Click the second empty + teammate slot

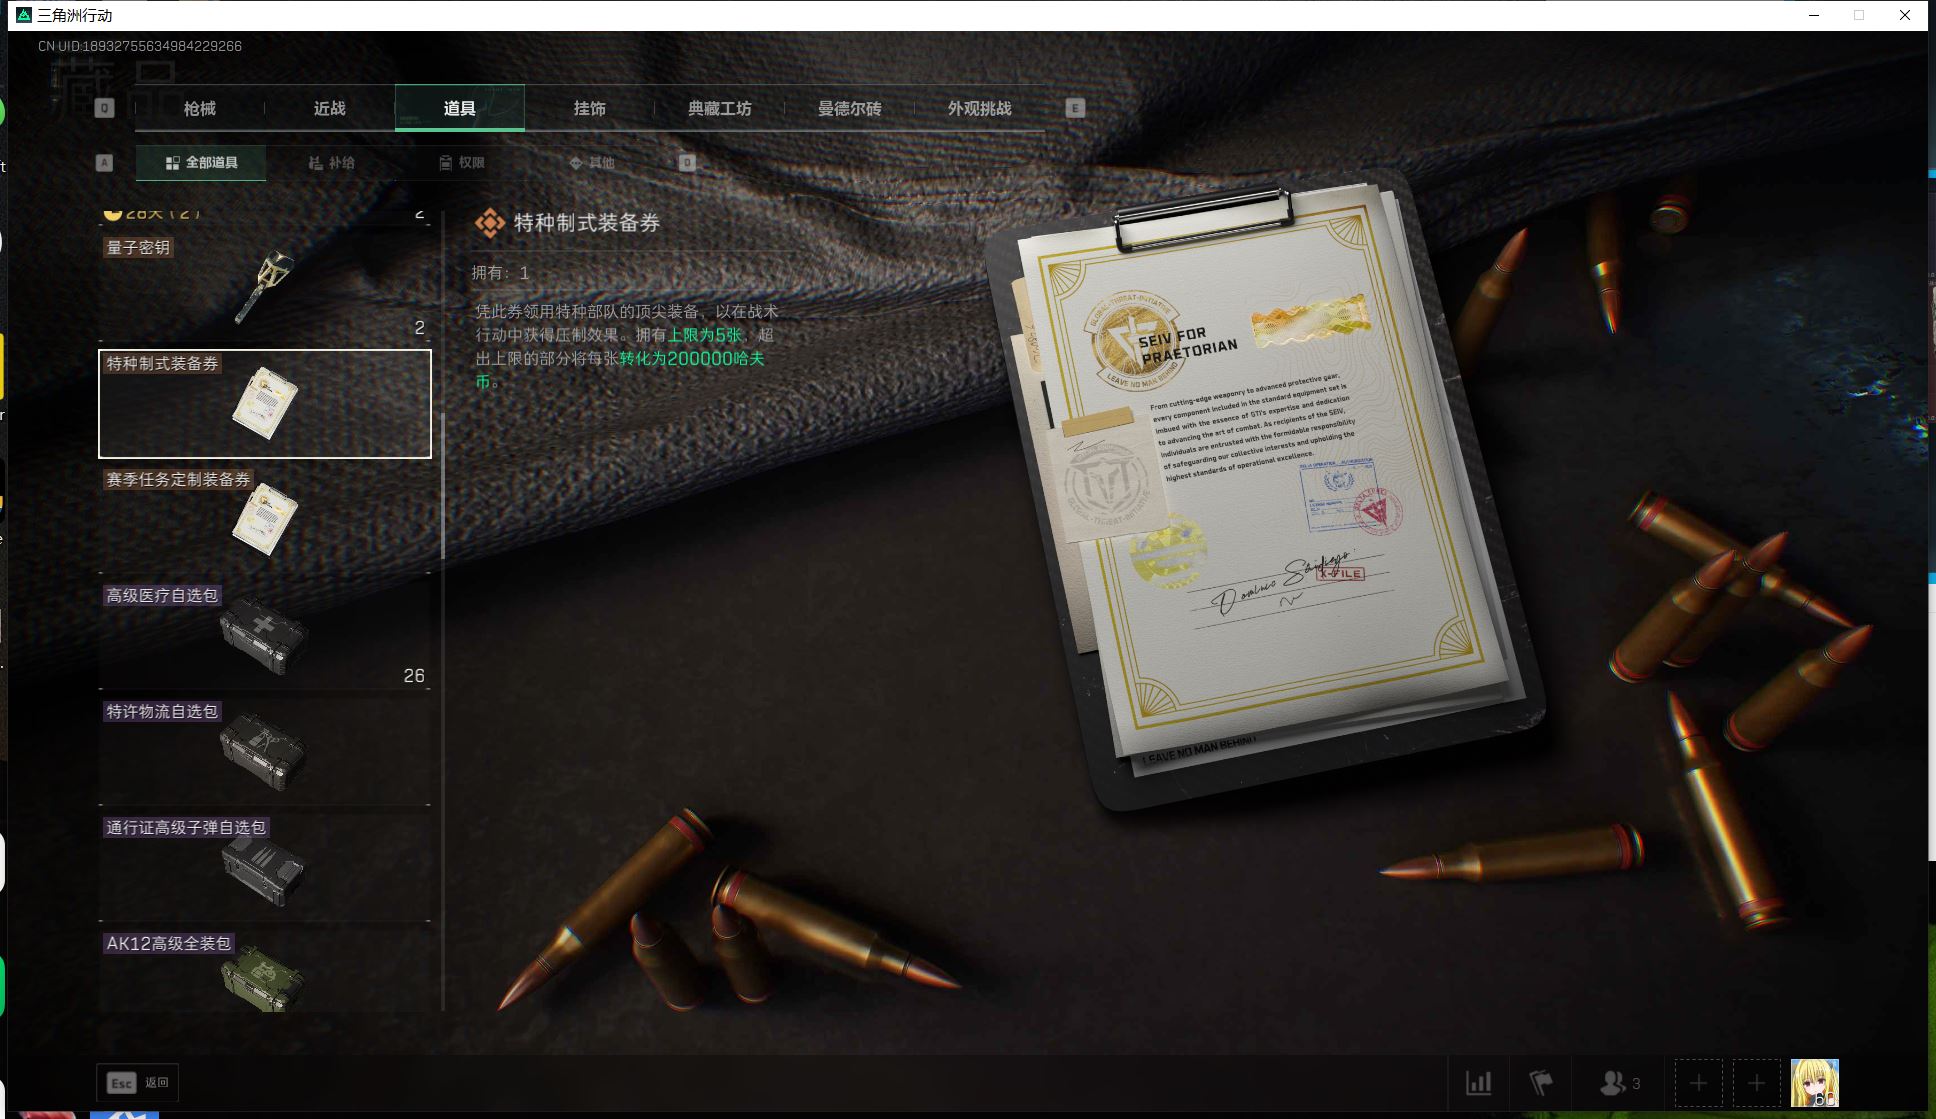pos(1755,1082)
